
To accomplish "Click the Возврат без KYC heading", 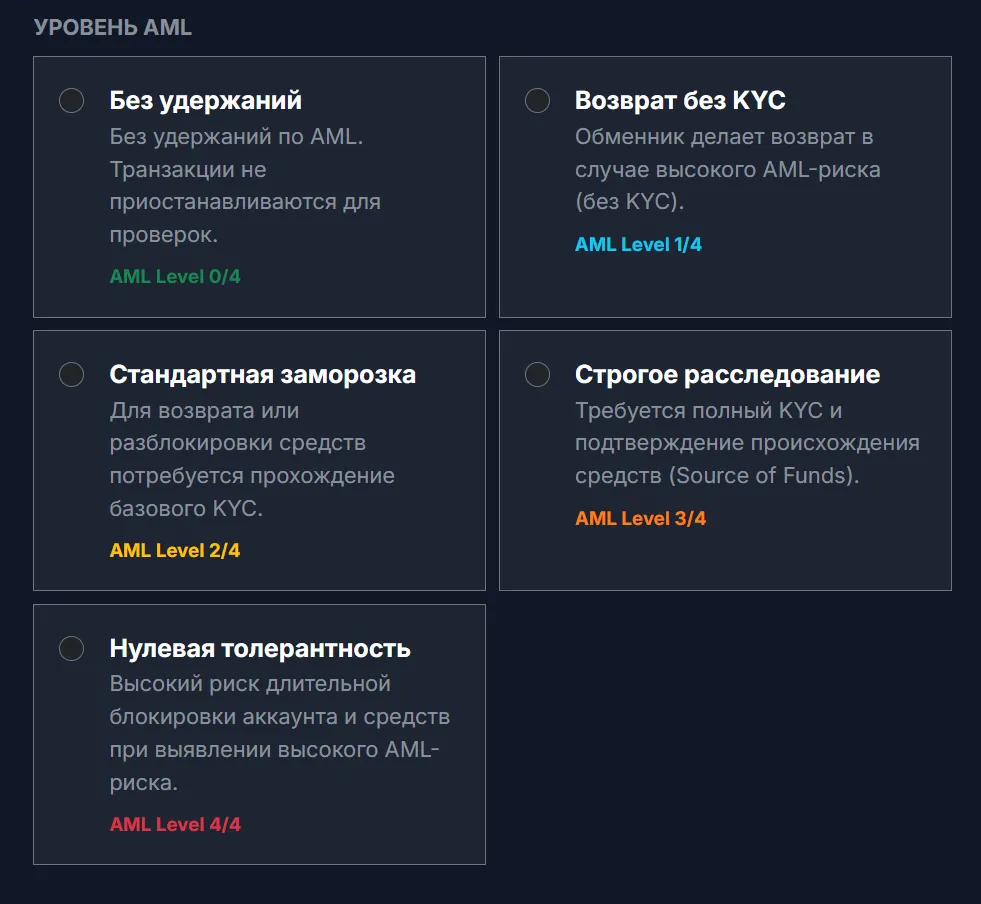I will 680,100.
